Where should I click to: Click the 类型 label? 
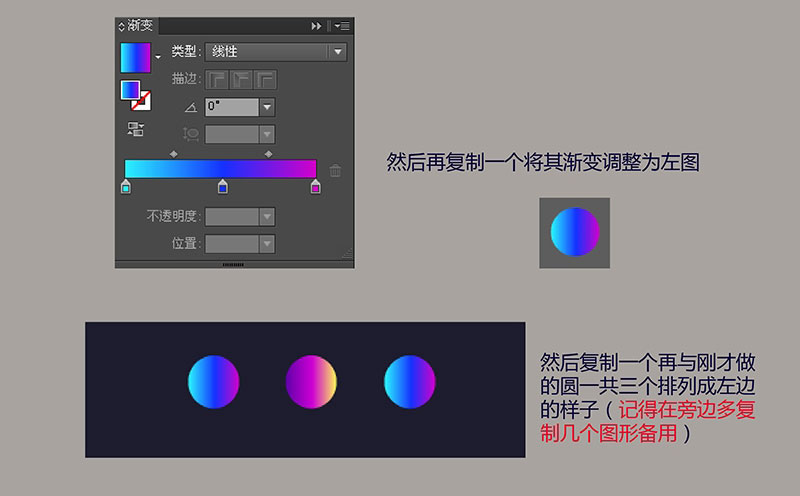184,52
